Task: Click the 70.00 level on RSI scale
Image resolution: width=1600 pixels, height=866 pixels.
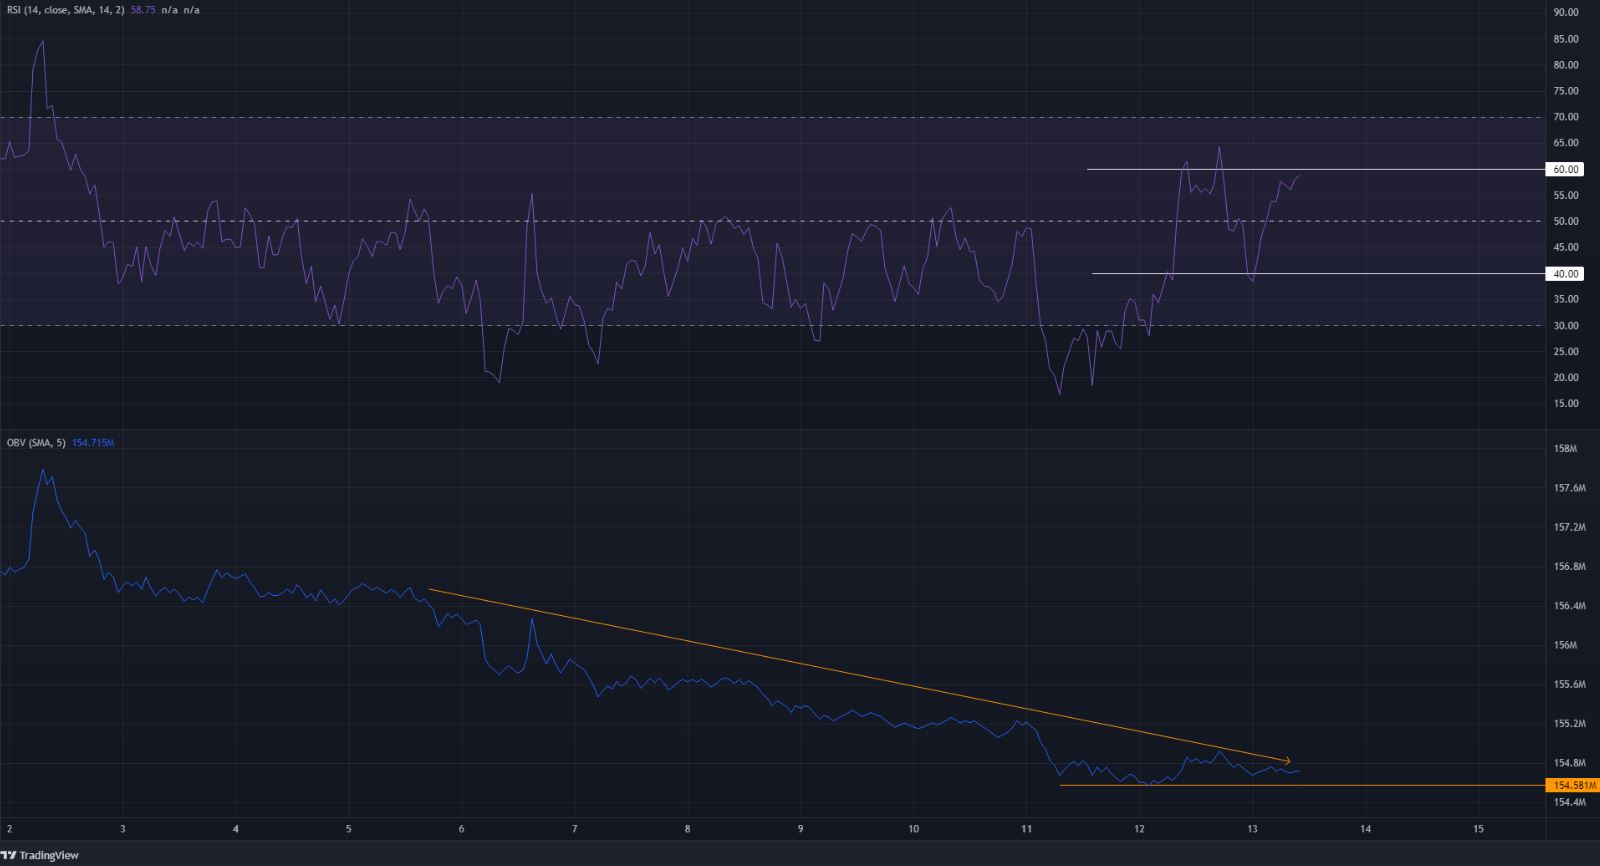Action: tap(1565, 117)
